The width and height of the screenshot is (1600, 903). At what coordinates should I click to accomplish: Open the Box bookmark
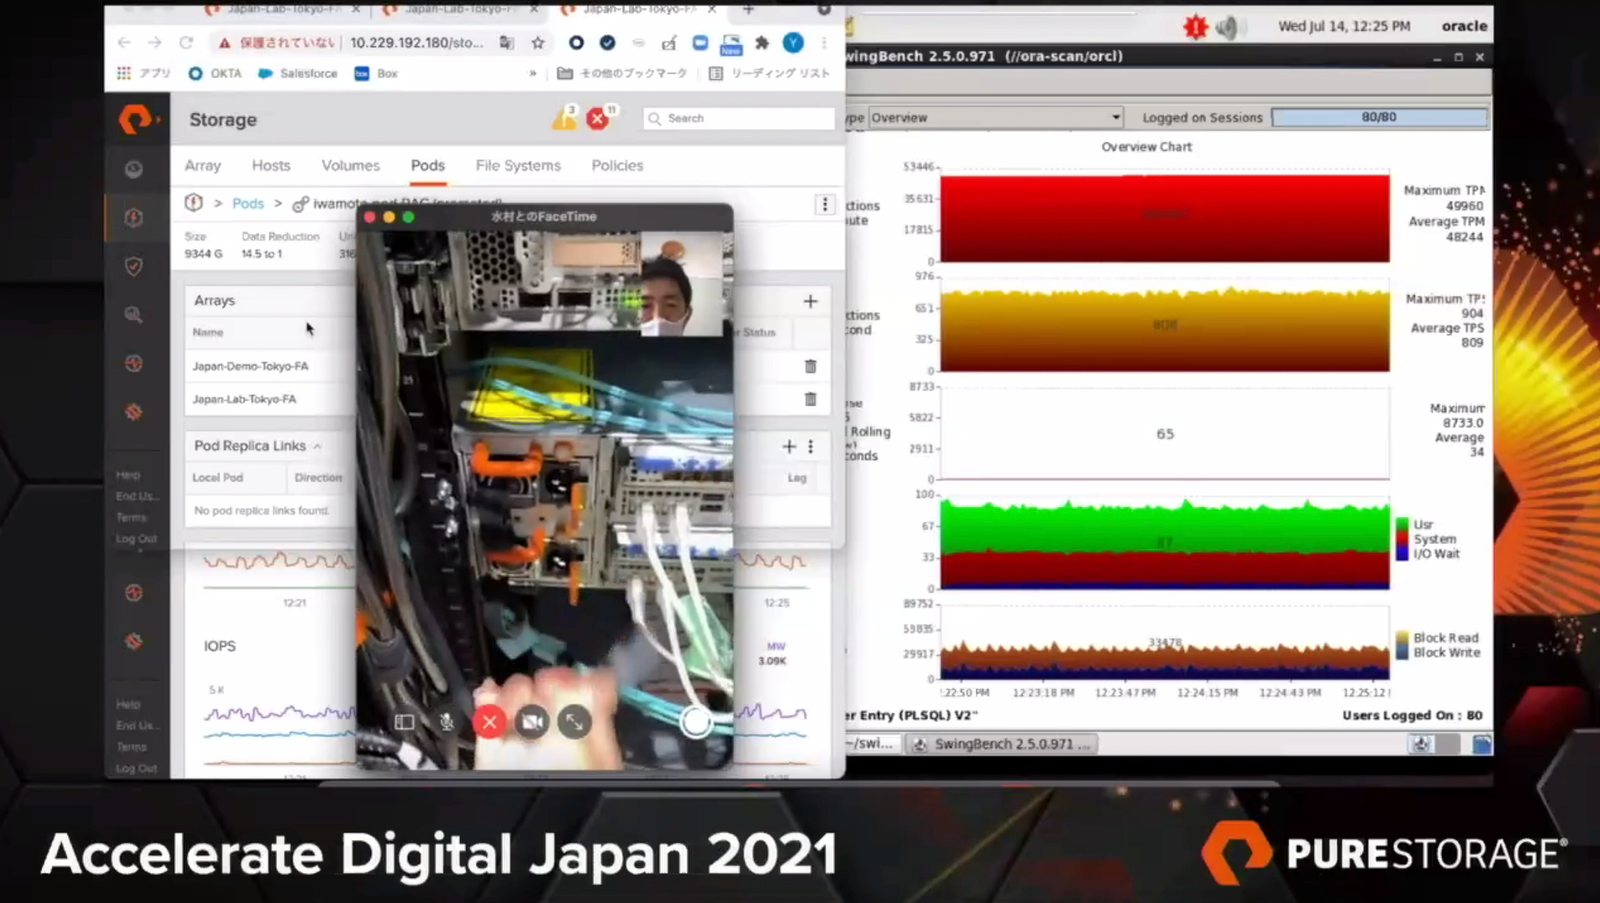(377, 73)
